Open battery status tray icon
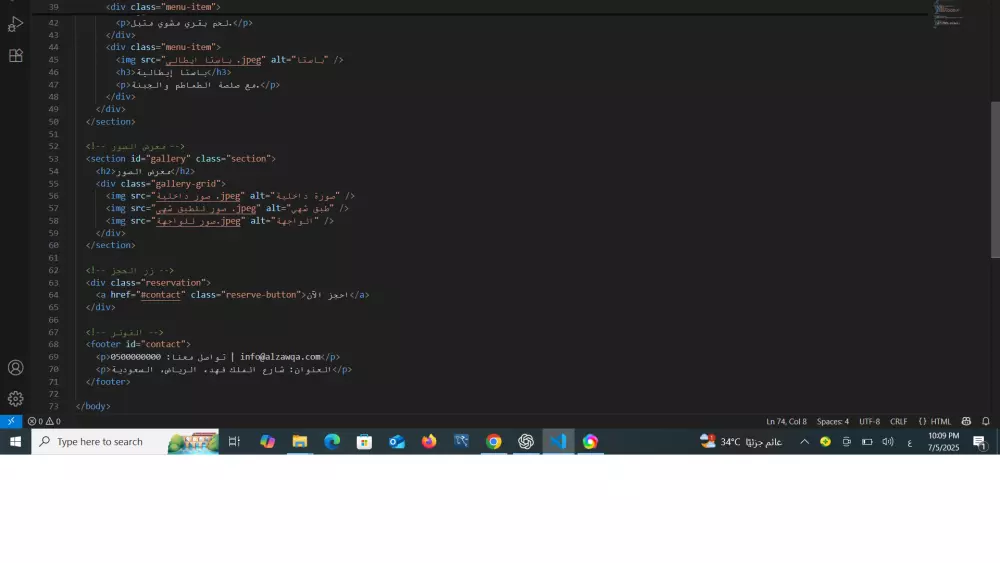 pyautogui.click(x=867, y=441)
